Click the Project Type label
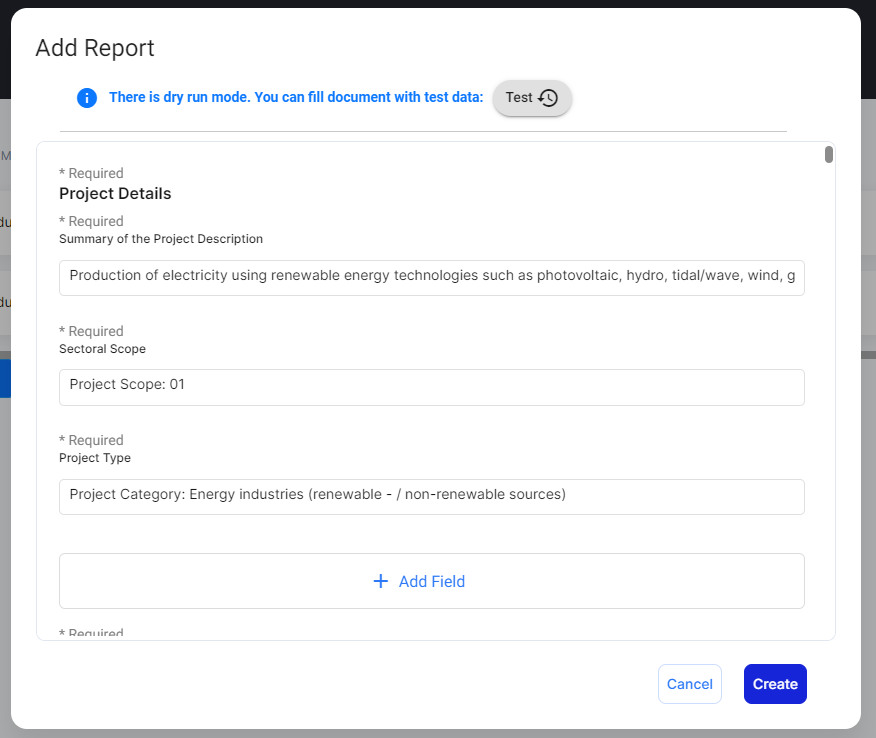The height and width of the screenshot is (738, 876). point(95,458)
